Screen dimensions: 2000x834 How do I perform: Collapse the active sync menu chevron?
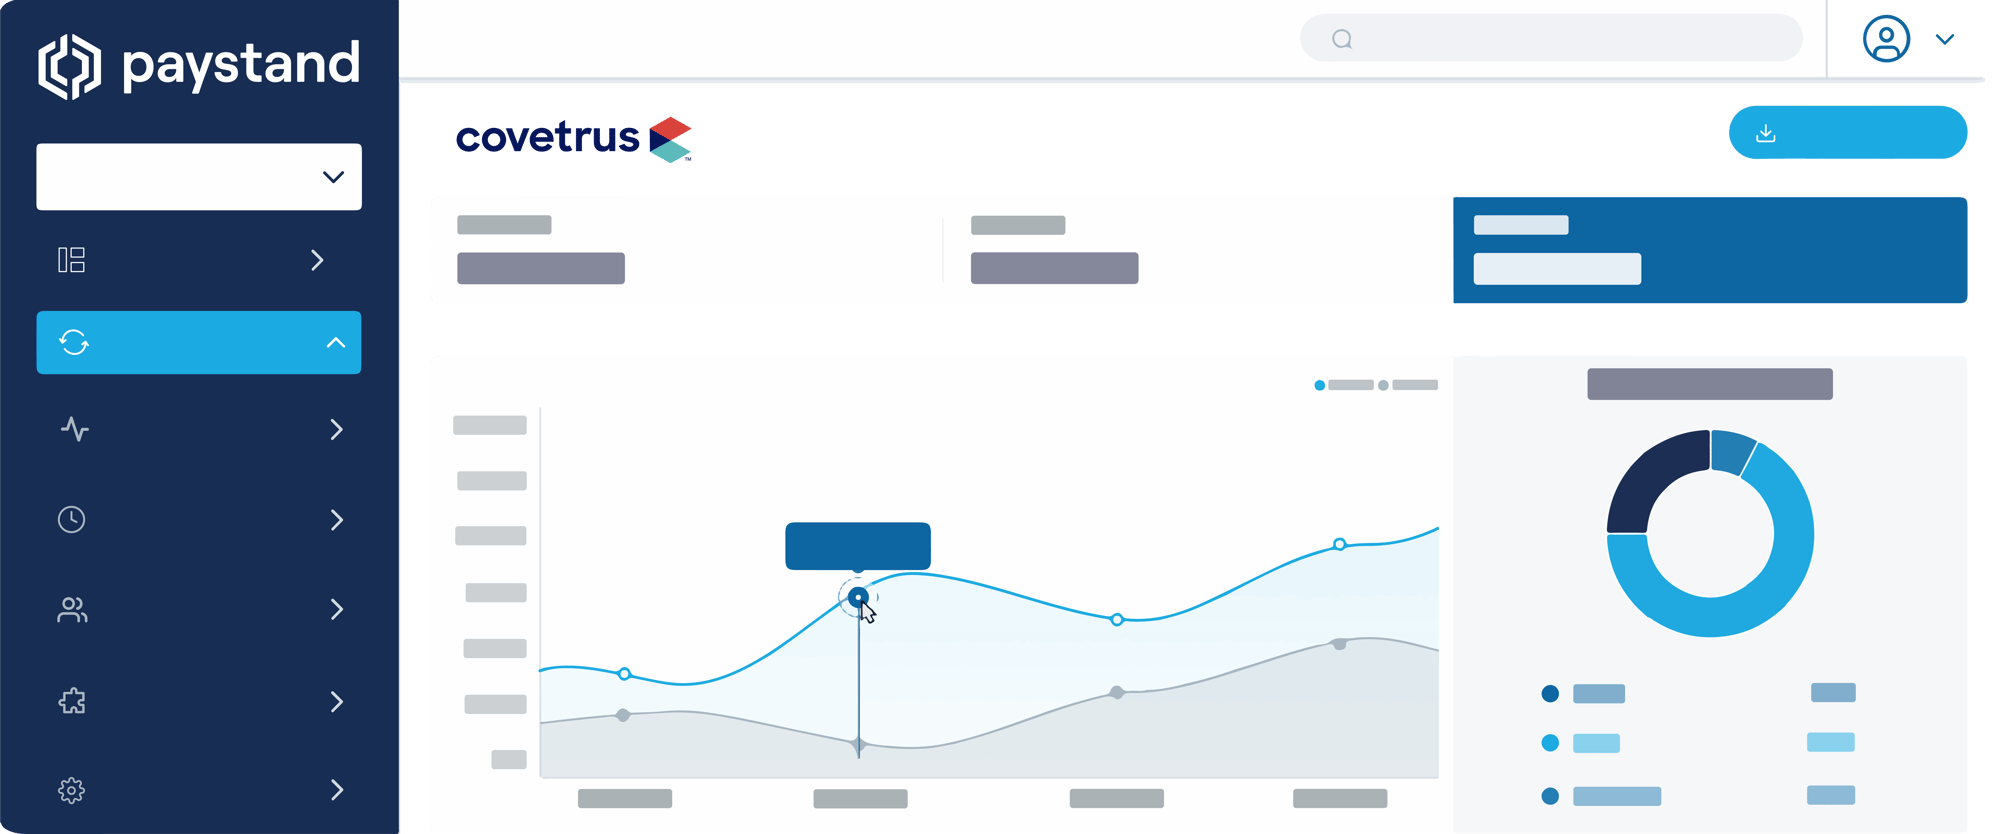point(336,342)
